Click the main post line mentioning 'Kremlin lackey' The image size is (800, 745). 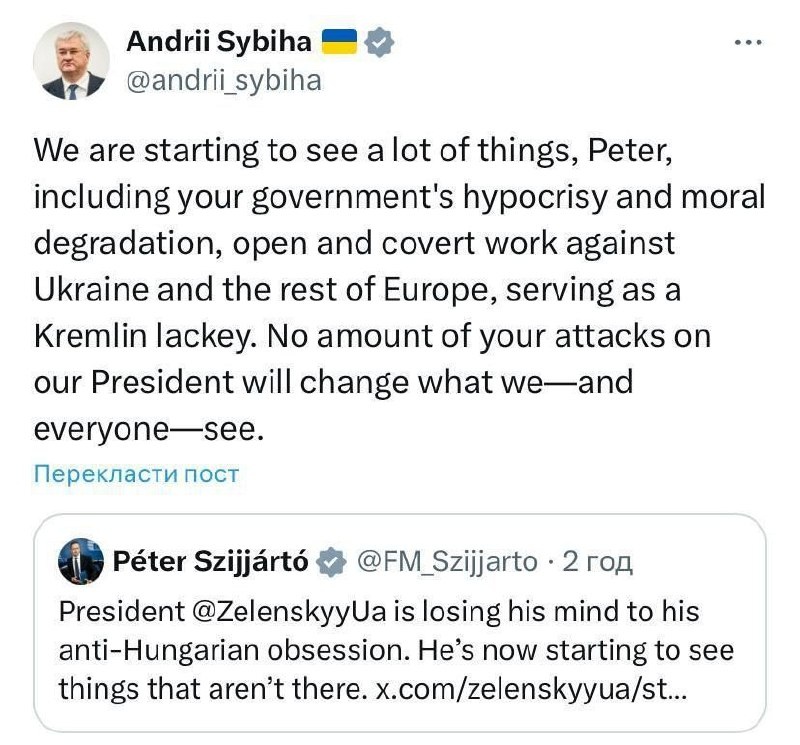click(x=372, y=337)
